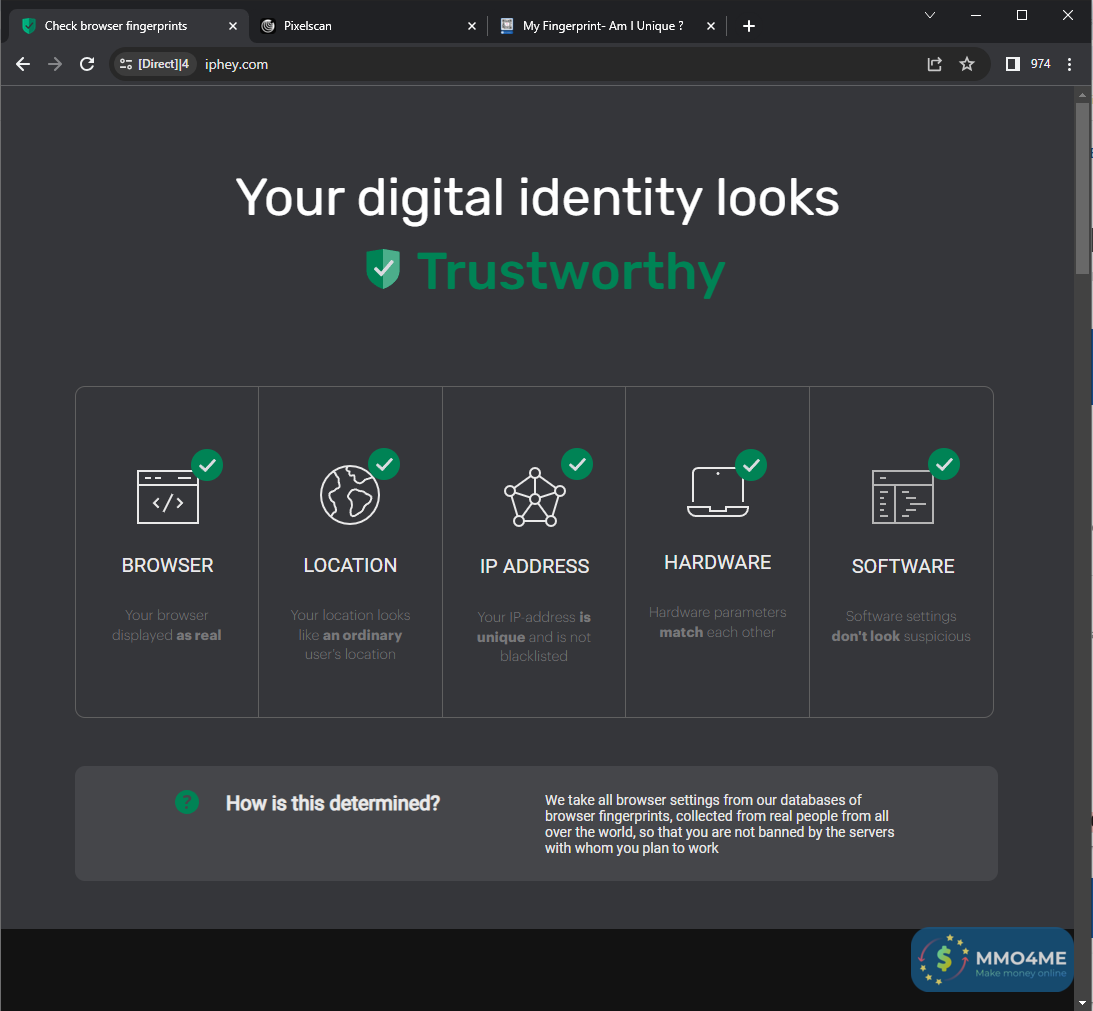The height and width of the screenshot is (1011, 1093).
Task: Click the share page icon
Action: tap(935, 64)
